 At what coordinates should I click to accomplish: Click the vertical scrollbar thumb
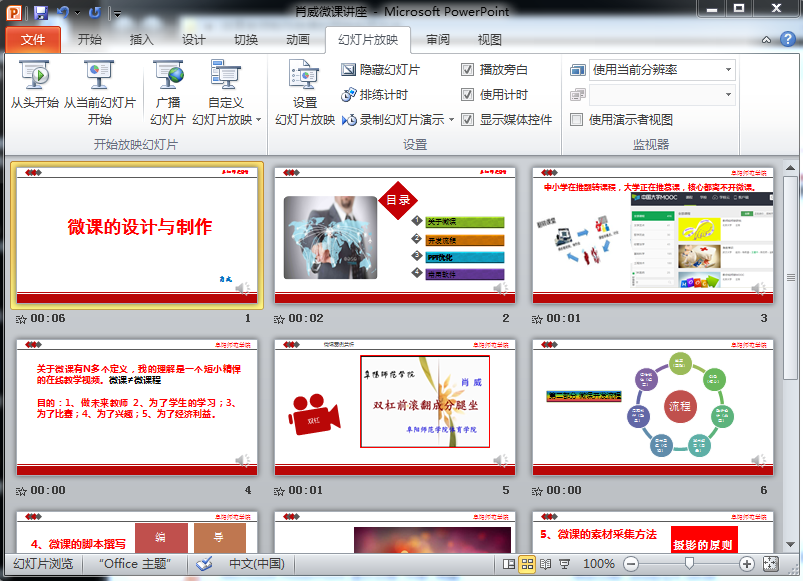(x=790, y=277)
